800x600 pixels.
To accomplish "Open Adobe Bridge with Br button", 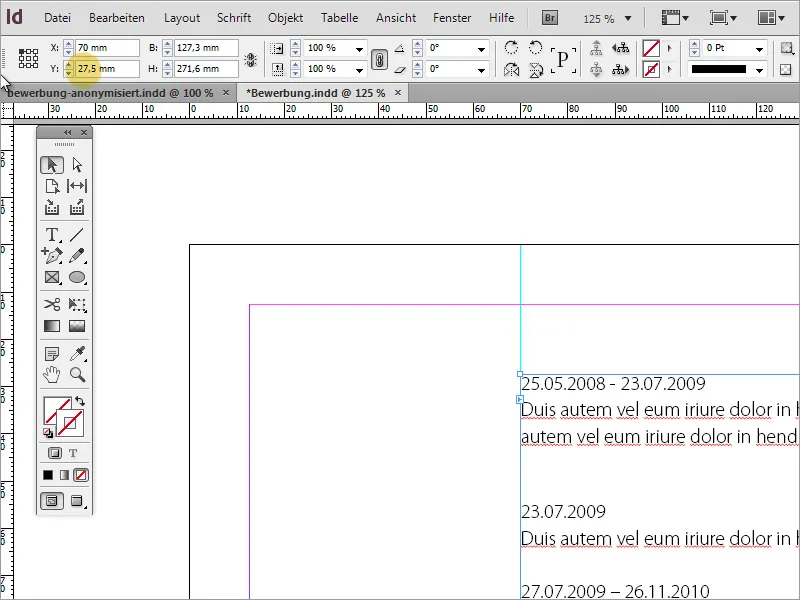I will (x=549, y=18).
